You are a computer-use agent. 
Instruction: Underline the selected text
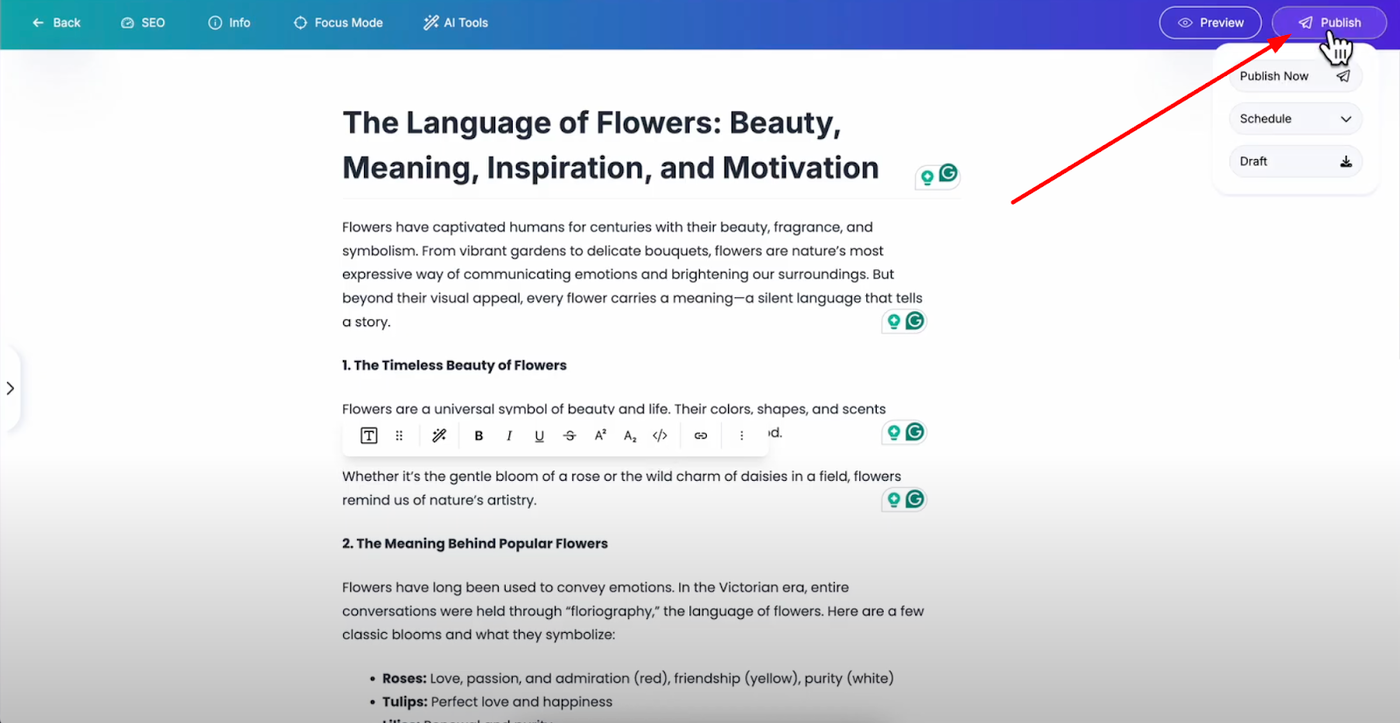pyautogui.click(x=539, y=436)
